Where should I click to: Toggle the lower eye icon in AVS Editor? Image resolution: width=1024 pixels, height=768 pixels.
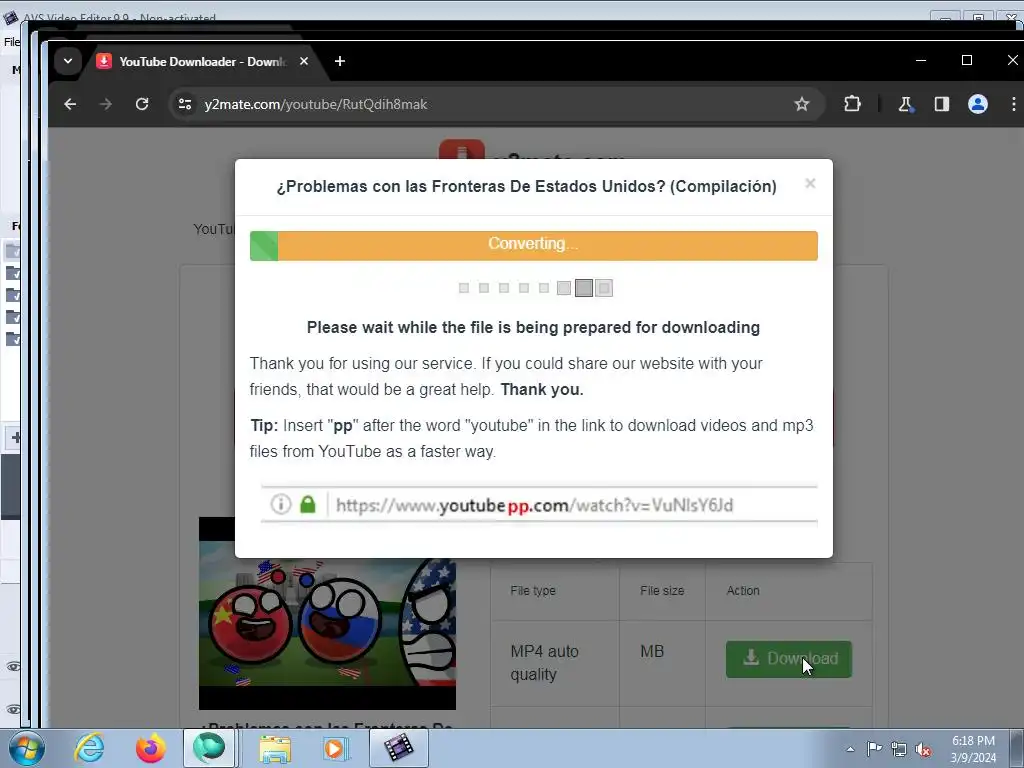(x=13, y=709)
